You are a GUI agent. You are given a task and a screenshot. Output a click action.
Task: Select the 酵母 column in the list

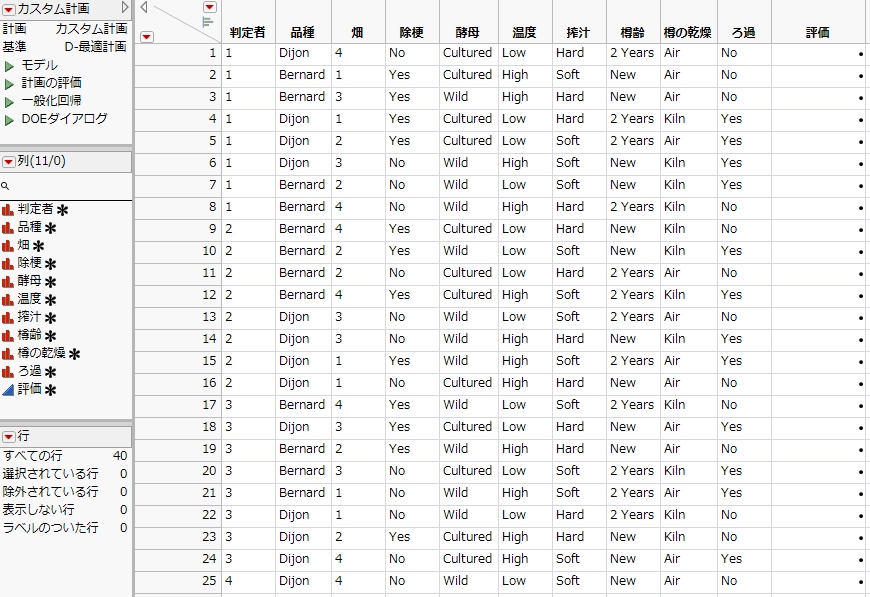pyautogui.click(x=29, y=281)
